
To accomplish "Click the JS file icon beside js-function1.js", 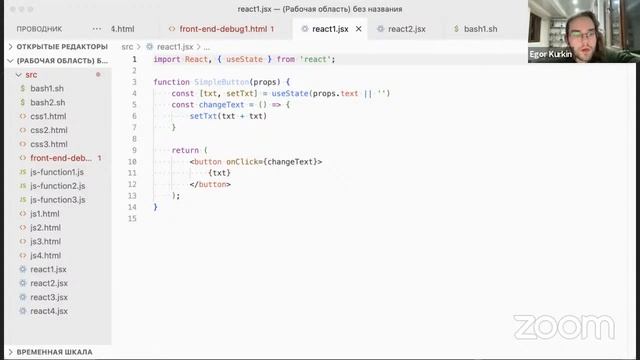I will (x=22, y=172).
